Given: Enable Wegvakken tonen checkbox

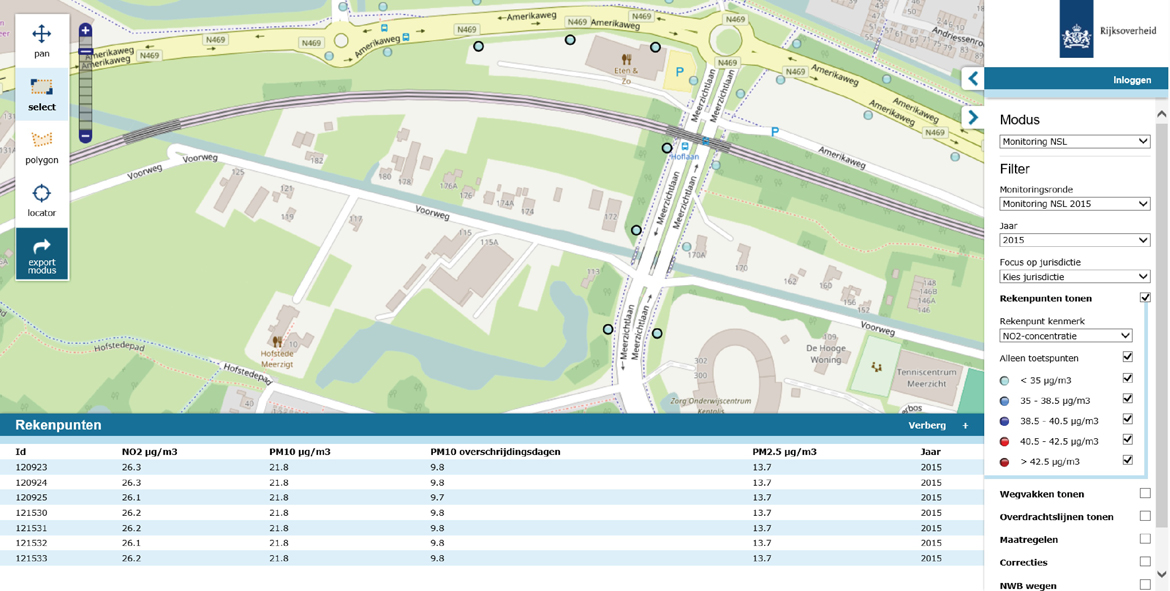Looking at the screenshot, I should (1145, 494).
